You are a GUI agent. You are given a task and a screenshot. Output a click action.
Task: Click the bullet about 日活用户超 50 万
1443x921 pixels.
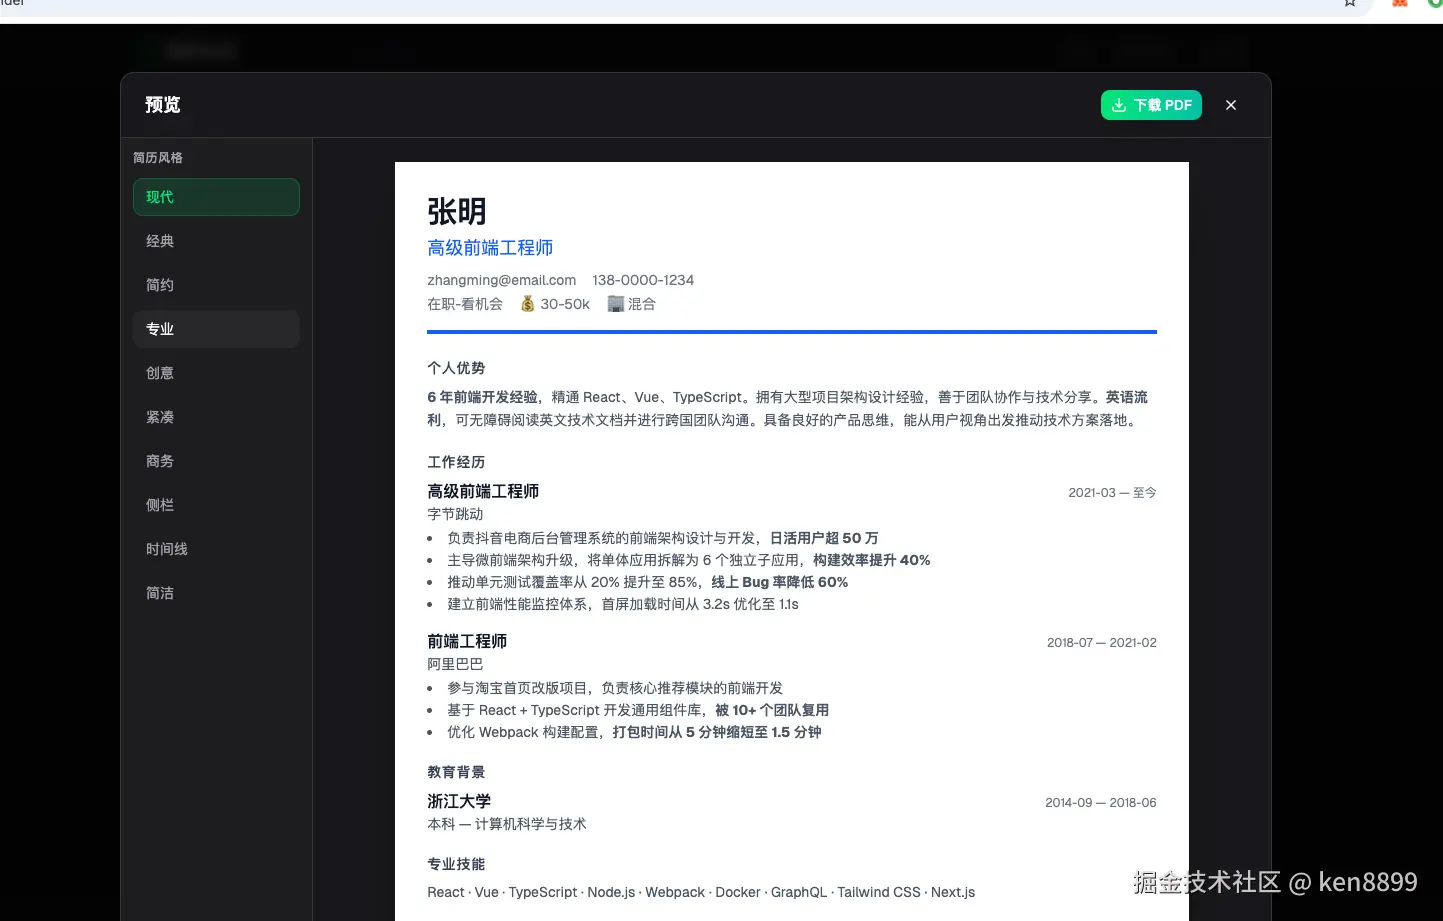point(663,538)
